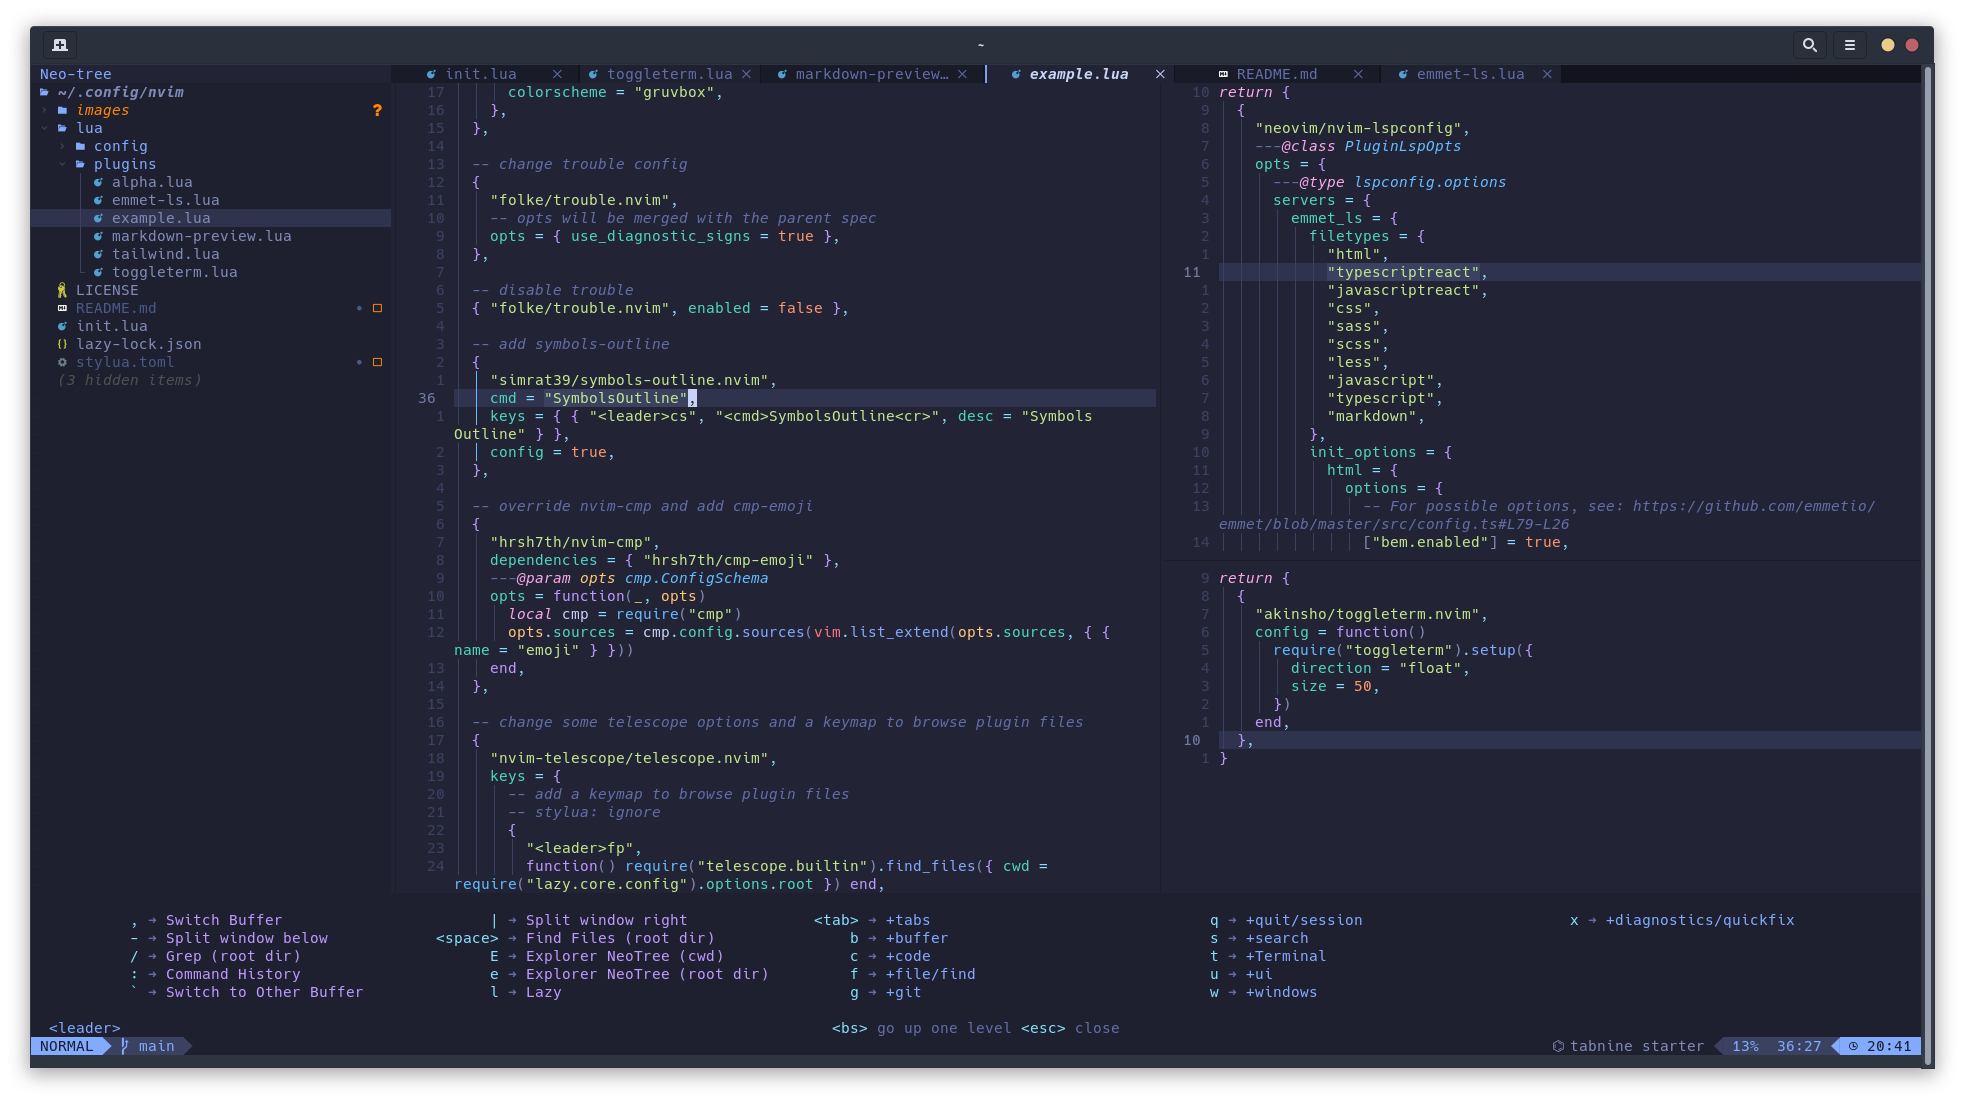Open emmet-ls.lua in the file tree
The width and height of the screenshot is (1964, 1102).
click(165, 200)
